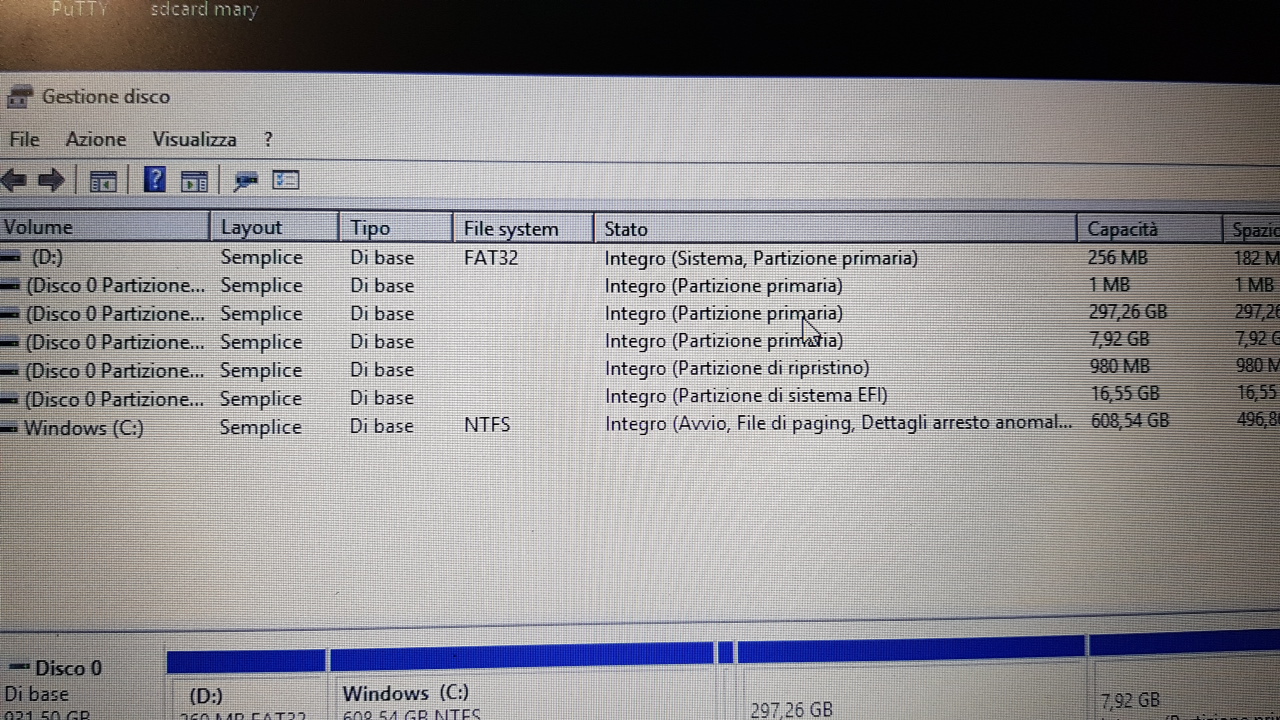The image size is (1280, 720).
Task: Toggle the console tree pane visibility
Action: coord(103,180)
